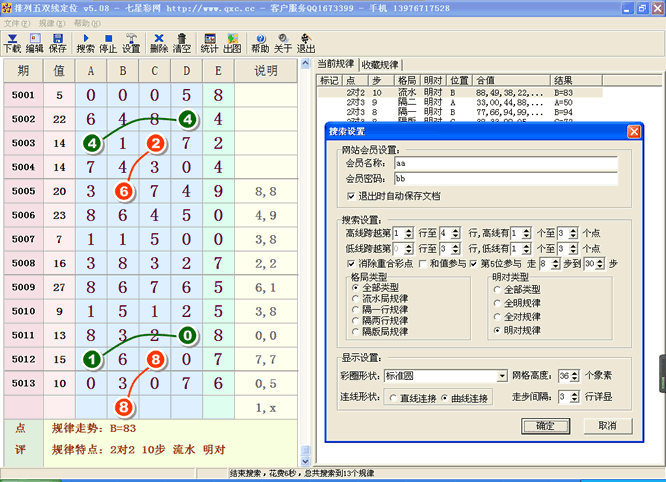Start search with 搜索 toolbar icon
The image size is (666, 482).
point(85,44)
